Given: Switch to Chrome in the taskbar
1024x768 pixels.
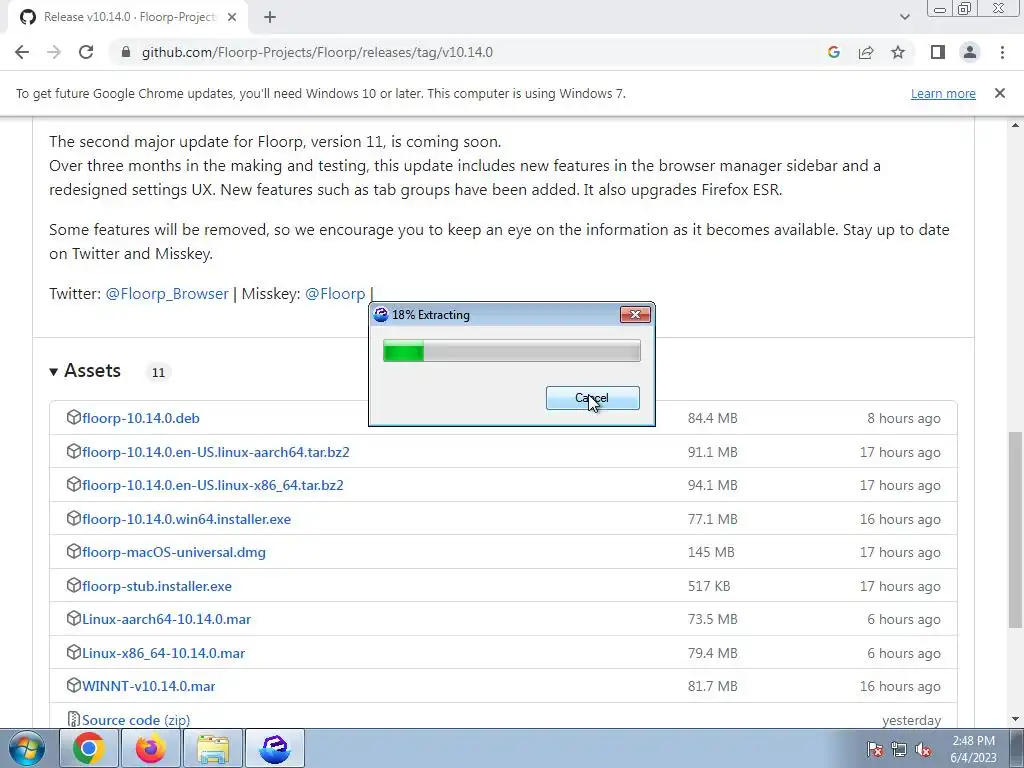Looking at the screenshot, I should [x=89, y=748].
